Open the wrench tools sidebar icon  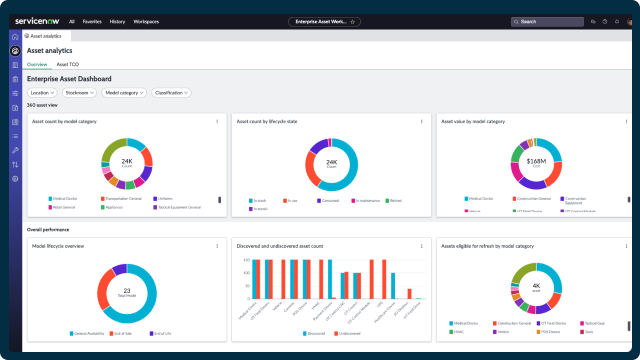15,150
